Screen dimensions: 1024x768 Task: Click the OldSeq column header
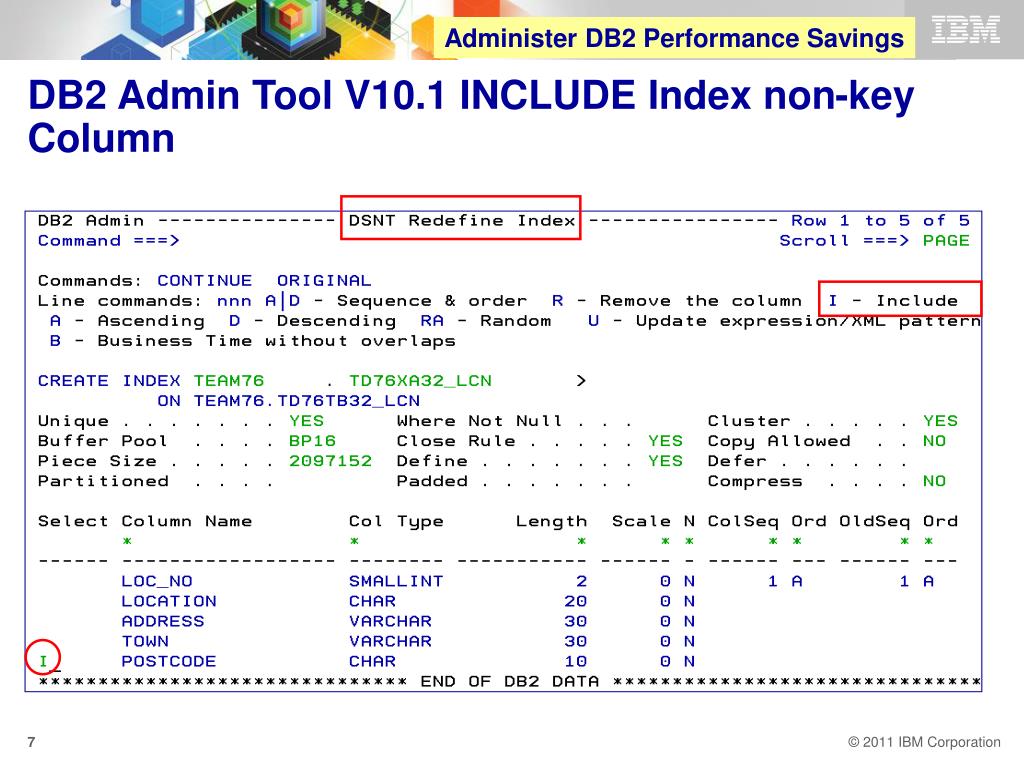[874, 521]
